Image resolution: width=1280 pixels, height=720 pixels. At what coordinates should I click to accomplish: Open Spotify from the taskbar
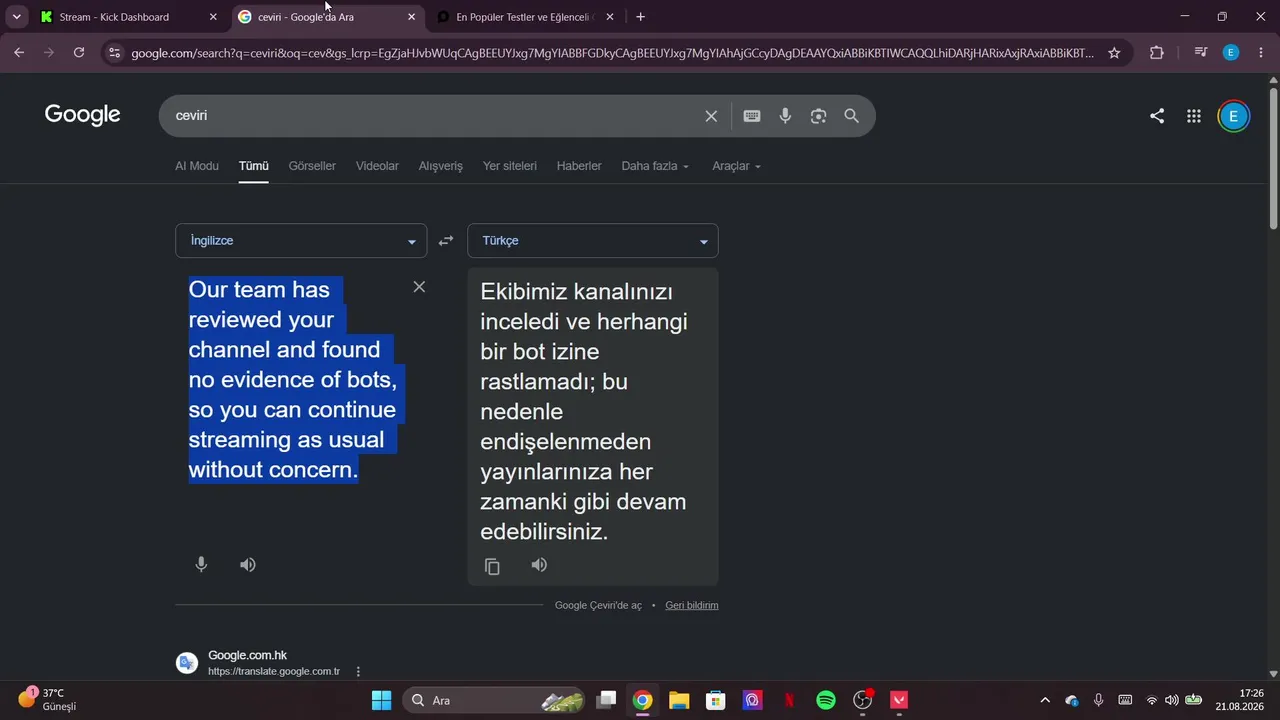[x=826, y=700]
